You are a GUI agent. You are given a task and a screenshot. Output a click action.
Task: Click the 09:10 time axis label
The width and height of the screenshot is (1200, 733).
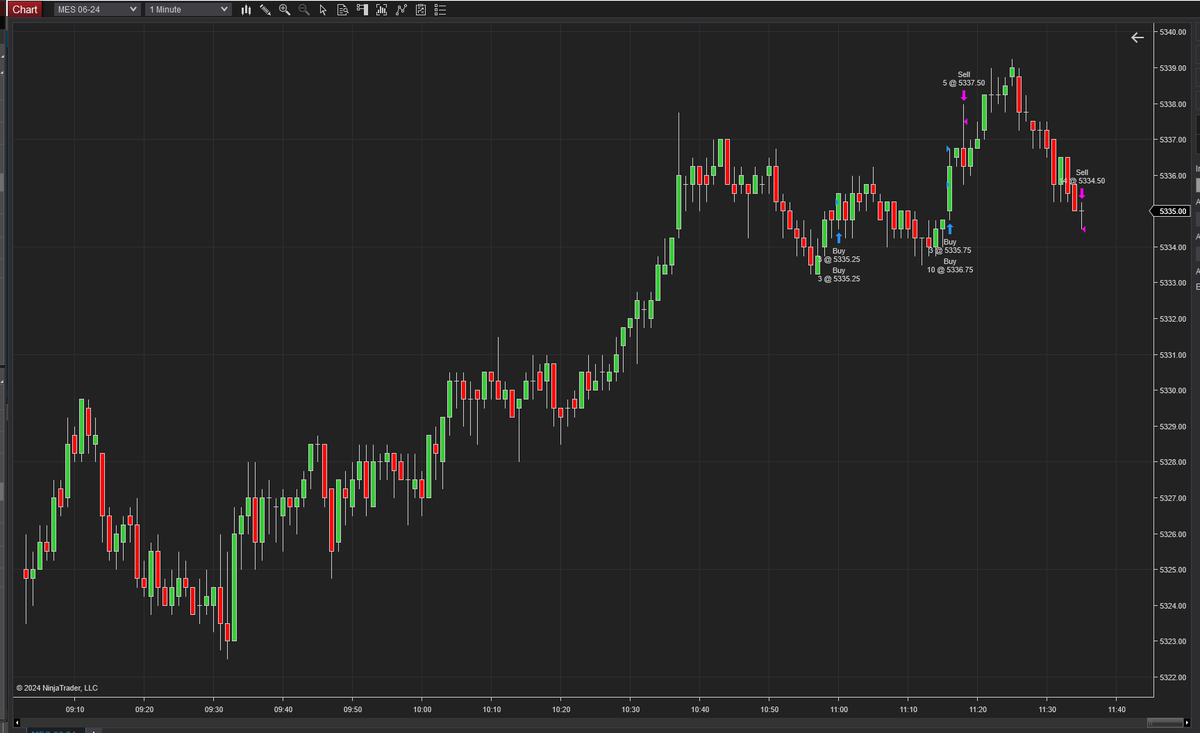75,709
